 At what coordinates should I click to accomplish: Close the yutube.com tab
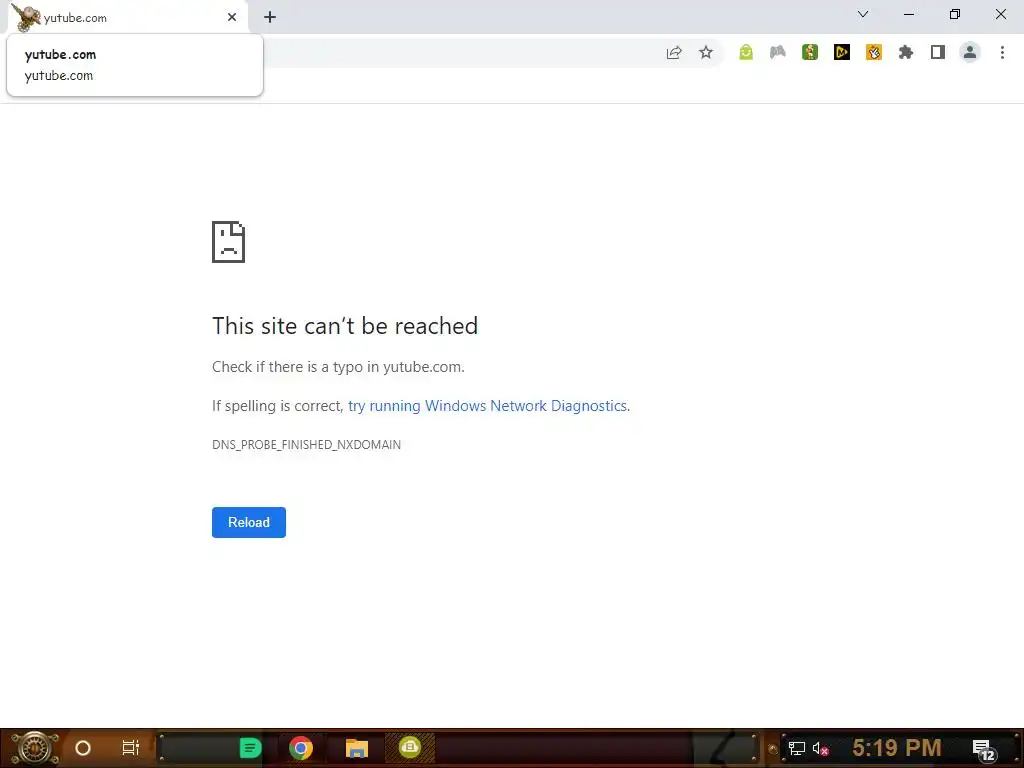pyautogui.click(x=232, y=18)
